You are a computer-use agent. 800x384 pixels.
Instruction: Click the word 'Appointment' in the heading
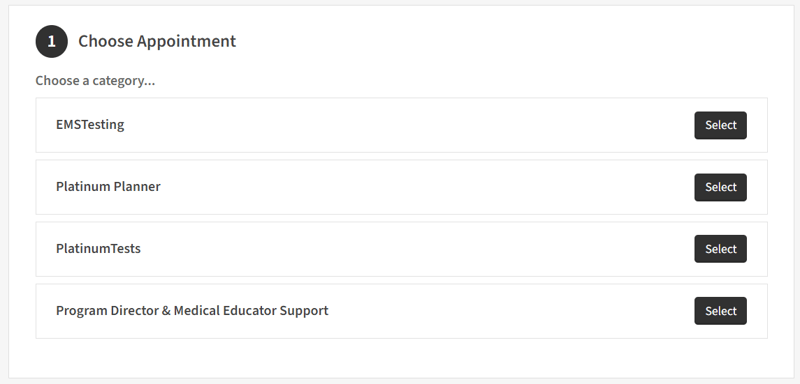(186, 42)
